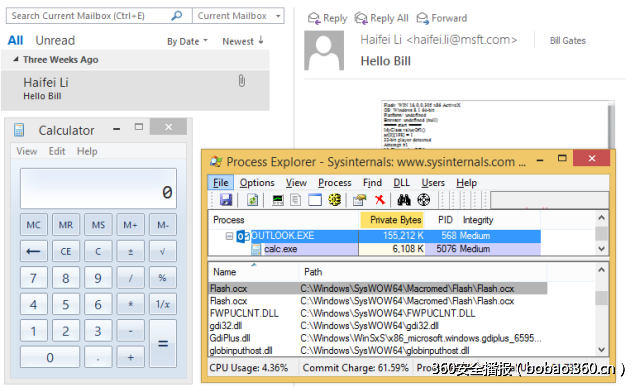Select the crosshair Find Window's Process icon

424,200
